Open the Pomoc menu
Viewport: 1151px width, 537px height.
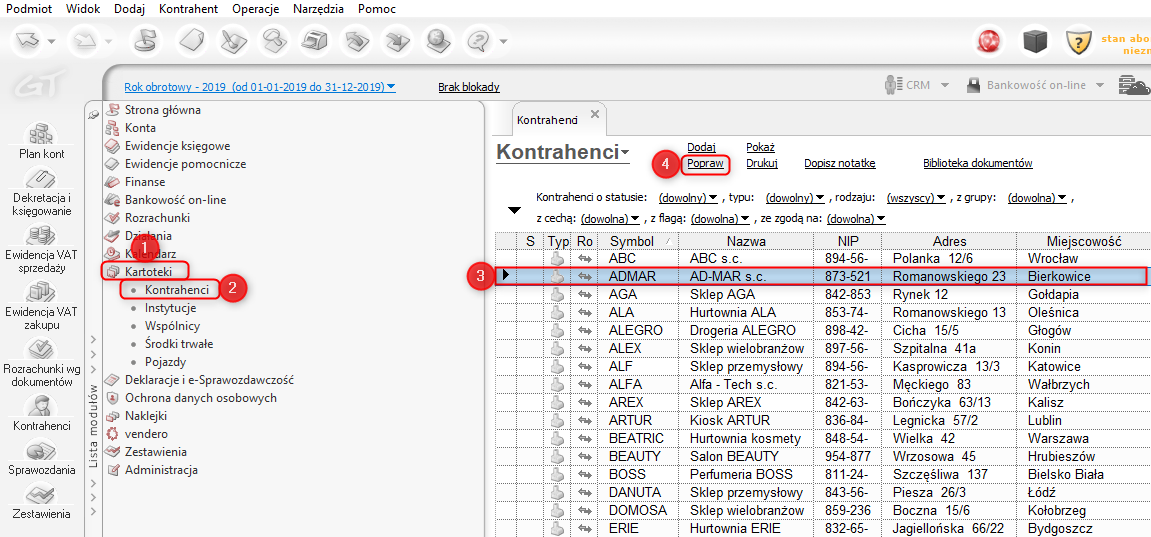click(377, 9)
